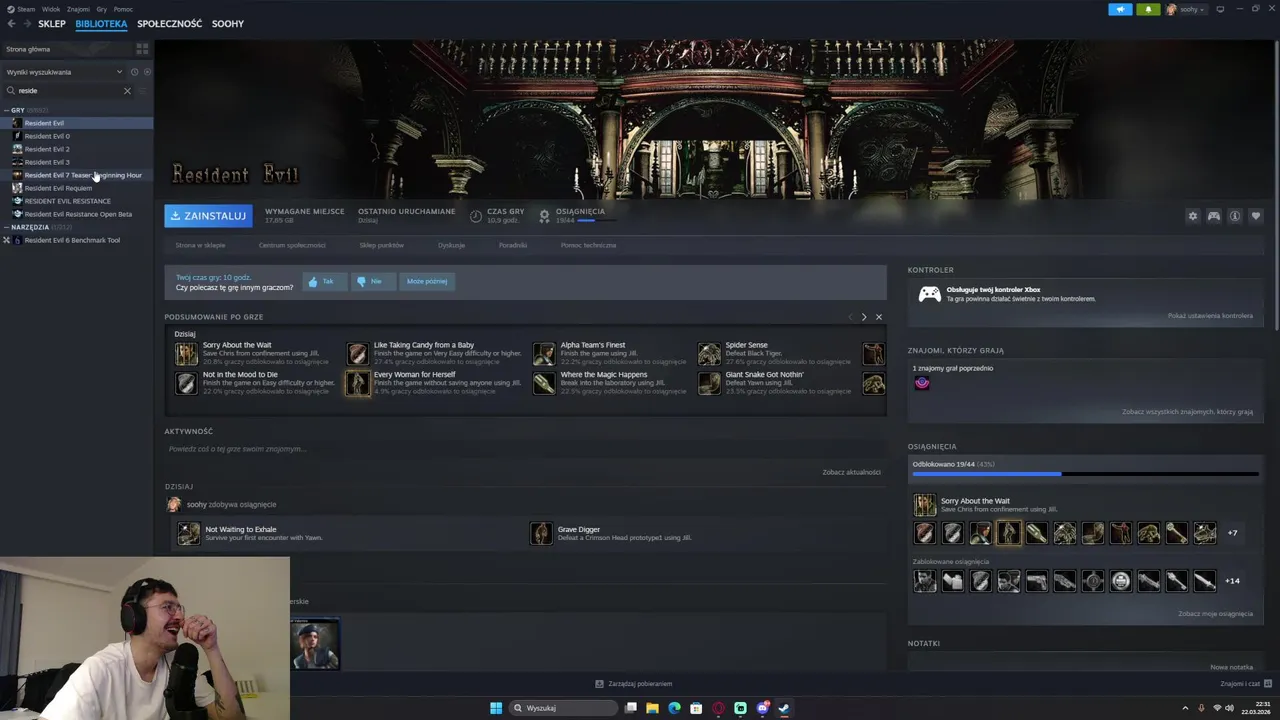The image size is (1280, 720).
Task: Go forward with the navigation arrow
Action: [x=26, y=23]
